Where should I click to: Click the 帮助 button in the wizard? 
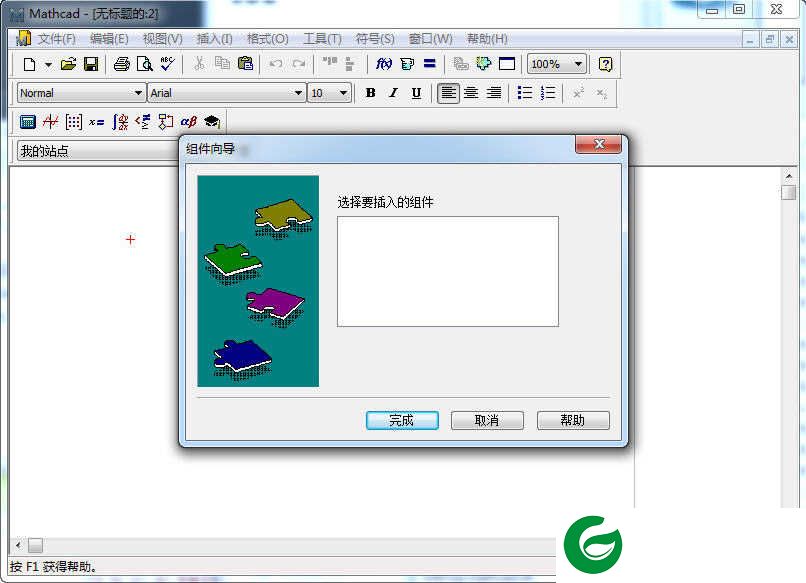(573, 421)
